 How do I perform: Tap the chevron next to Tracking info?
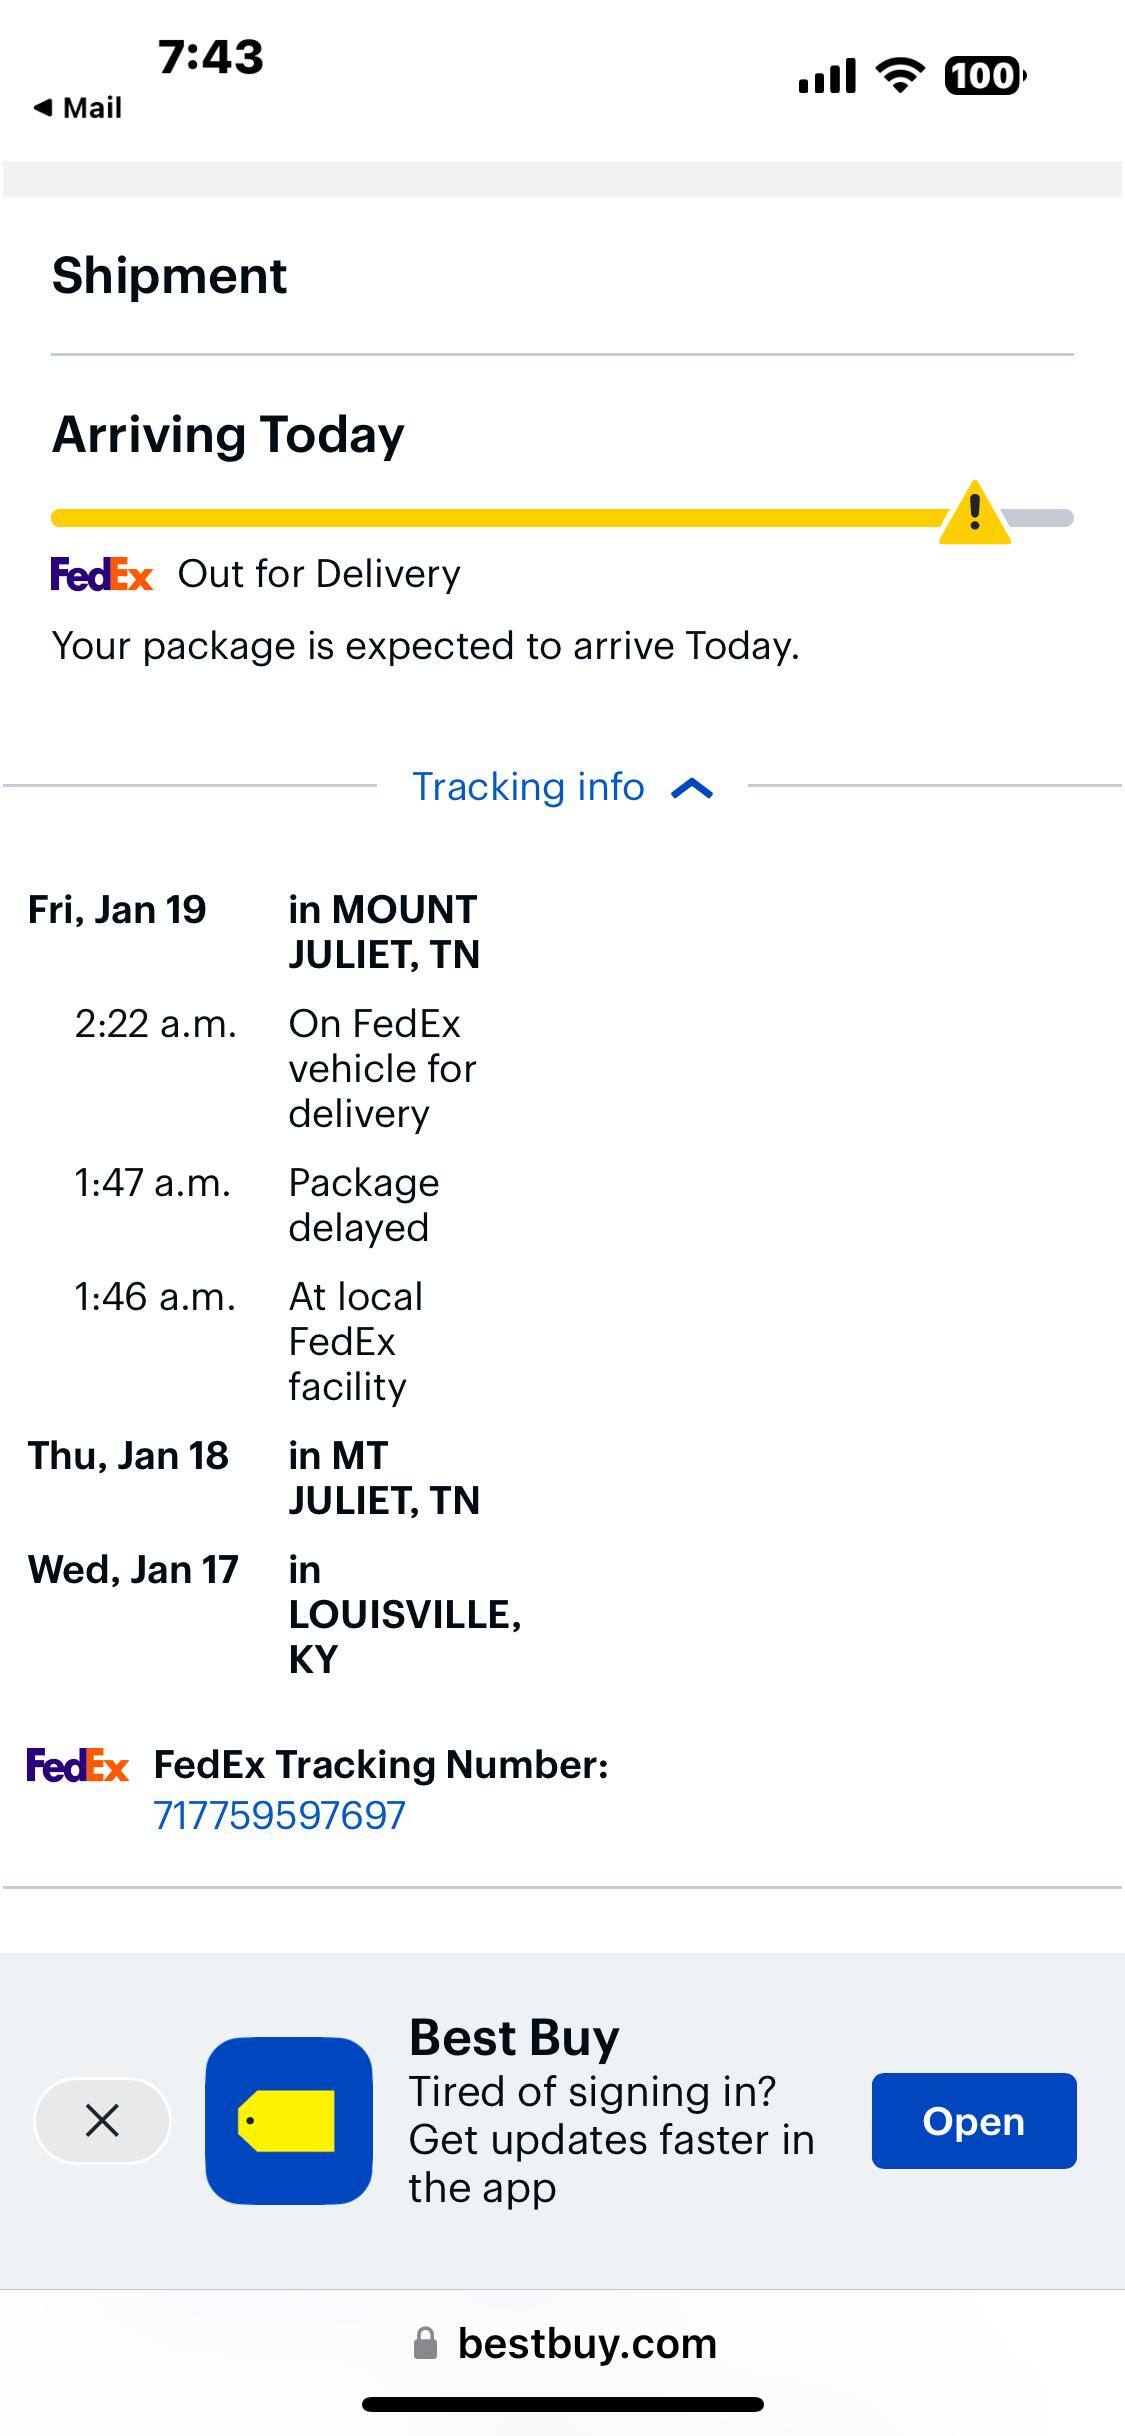(692, 789)
